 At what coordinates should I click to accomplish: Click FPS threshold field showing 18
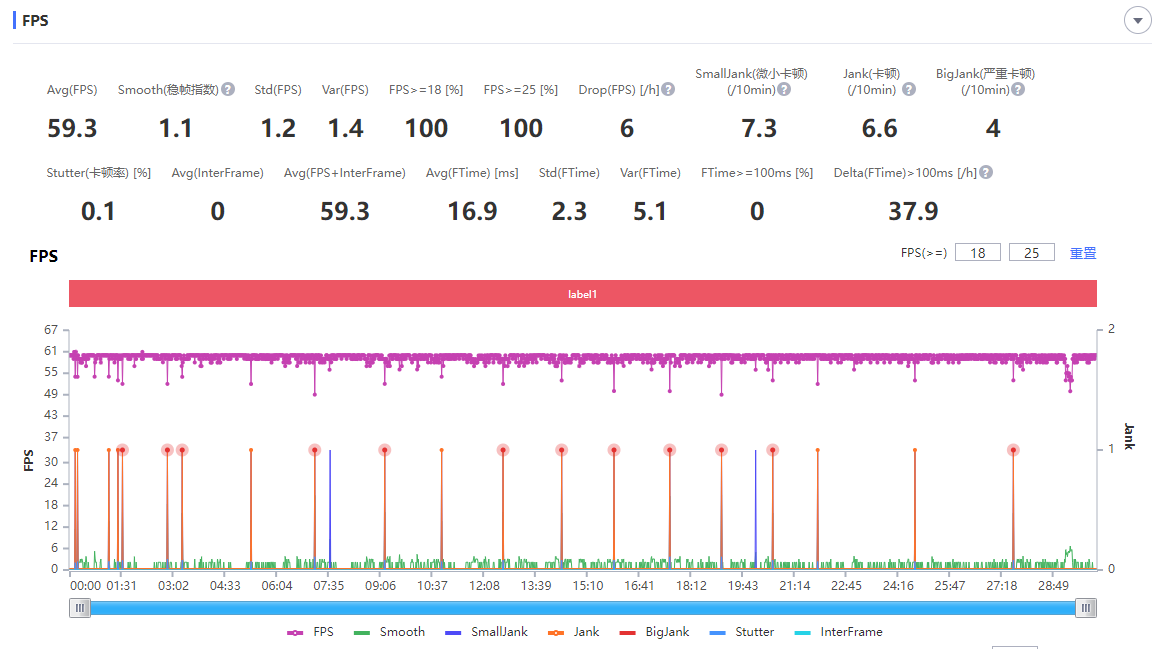point(978,253)
